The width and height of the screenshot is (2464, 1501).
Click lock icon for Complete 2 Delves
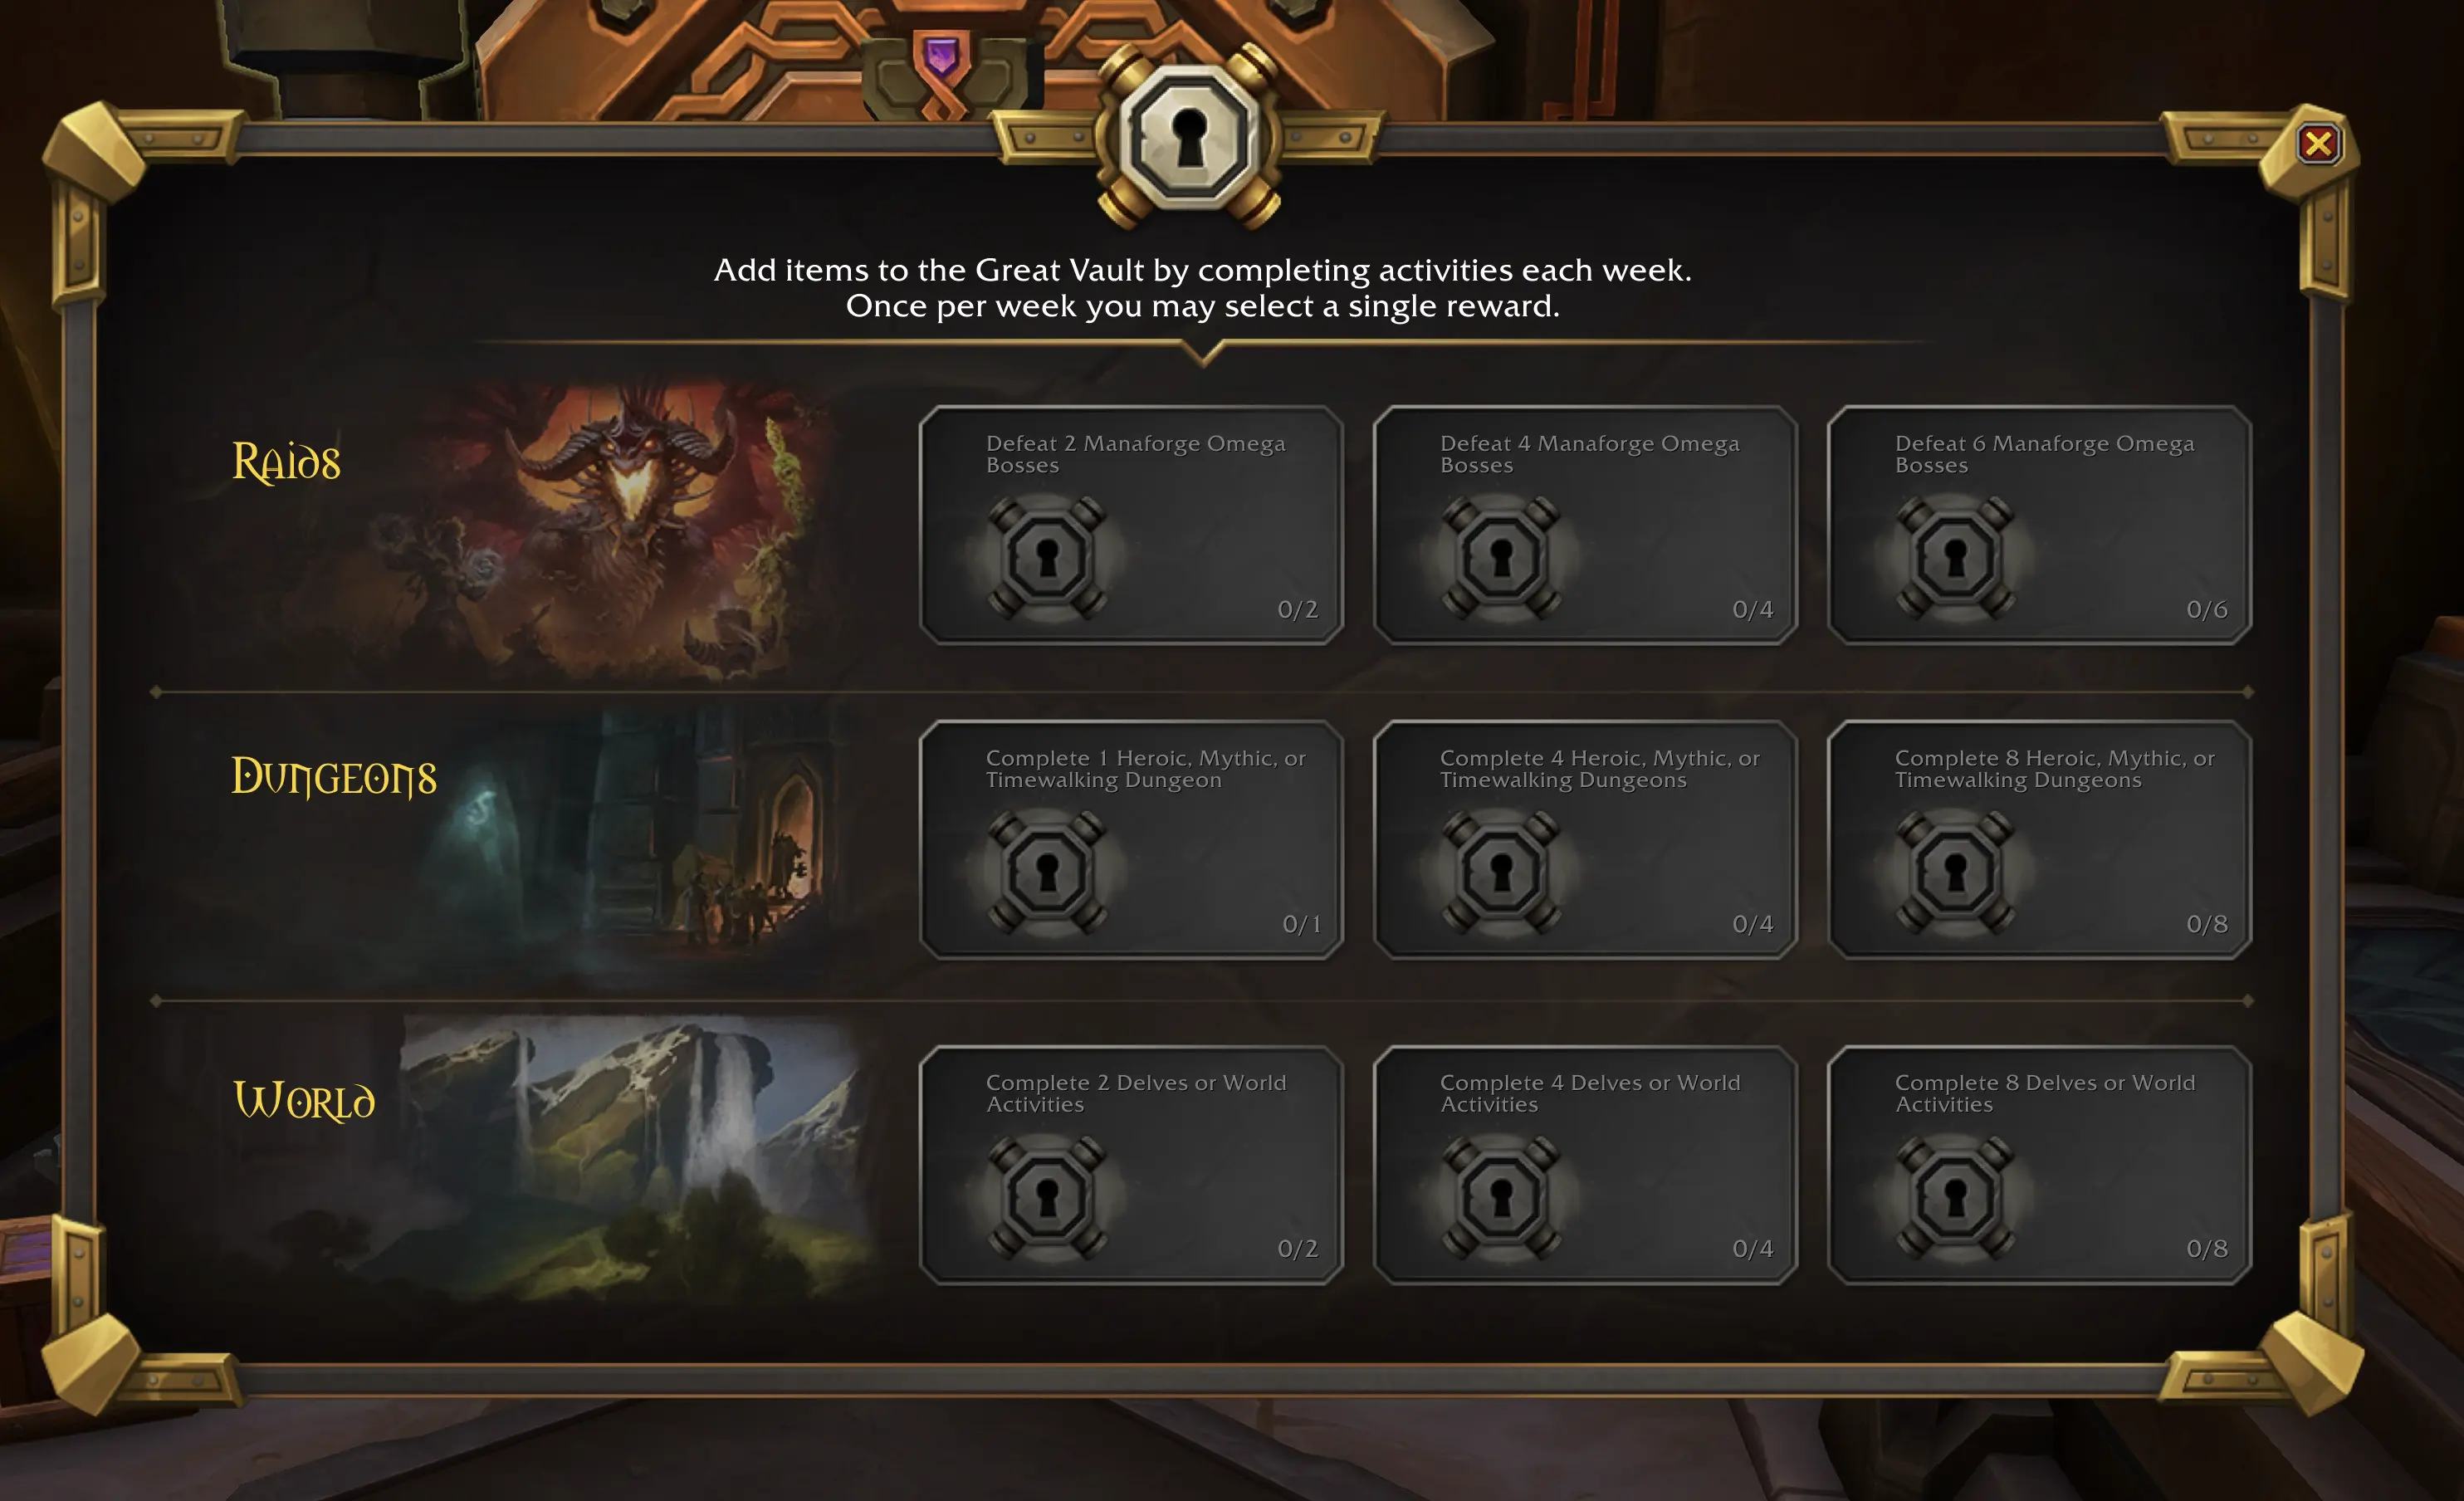(x=1046, y=1196)
